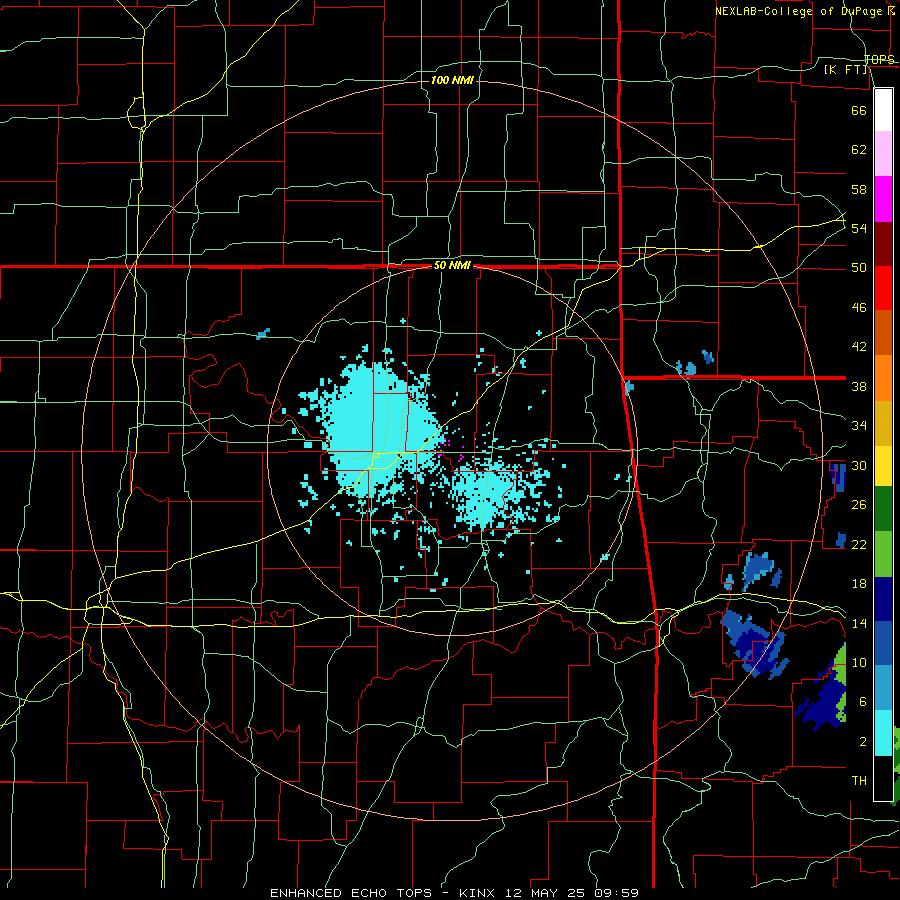Click the '10' legend value

859,663
